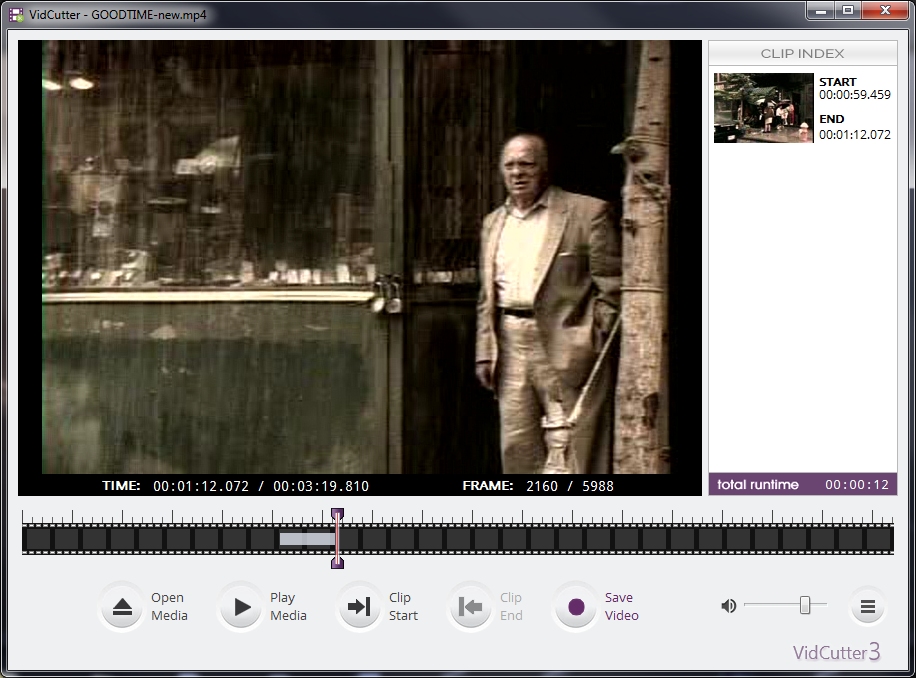Click the Clip End arrow icon
The image size is (916, 678).
pyautogui.click(x=470, y=607)
